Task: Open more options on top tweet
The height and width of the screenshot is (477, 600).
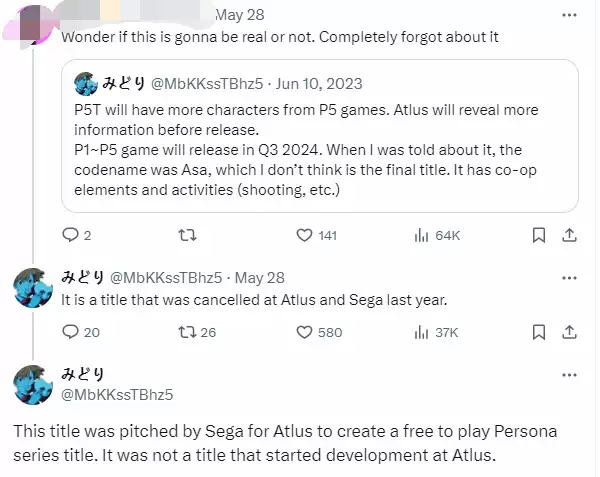Action: click(x=569, y=16)
